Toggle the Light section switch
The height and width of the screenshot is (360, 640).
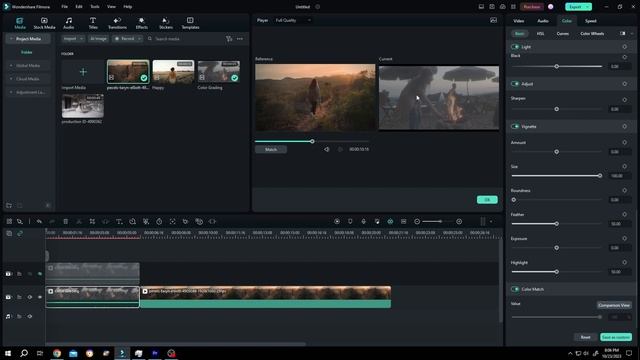(x=515, y=47)
